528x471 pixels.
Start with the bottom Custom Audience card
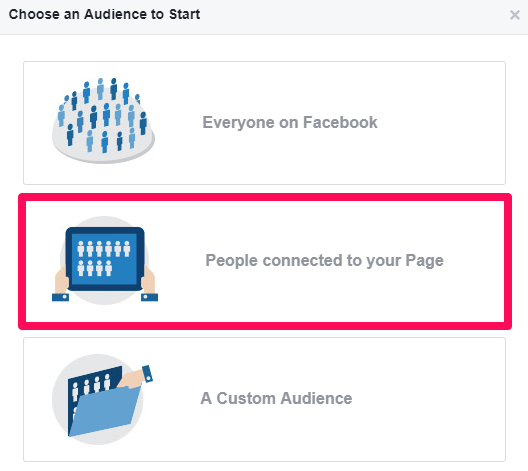pyautogui.click(x=264, y=399)
